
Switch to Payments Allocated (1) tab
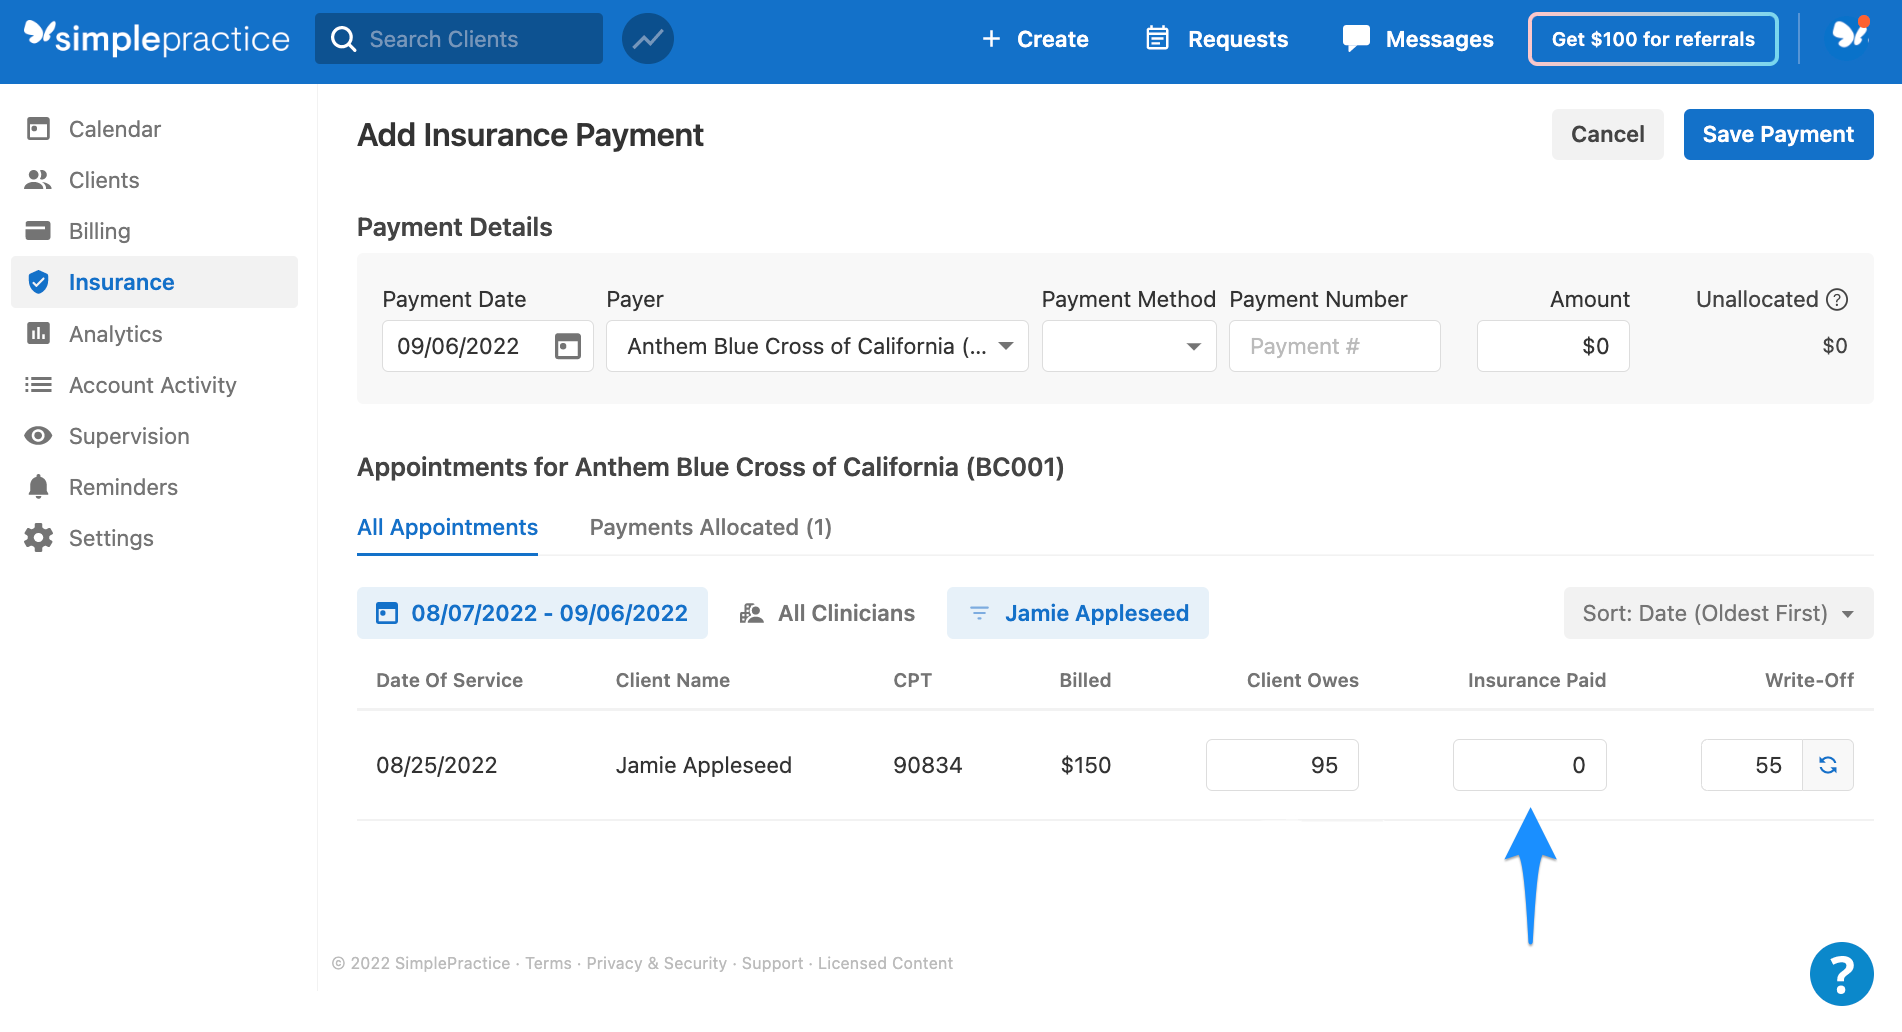[710, 527]
